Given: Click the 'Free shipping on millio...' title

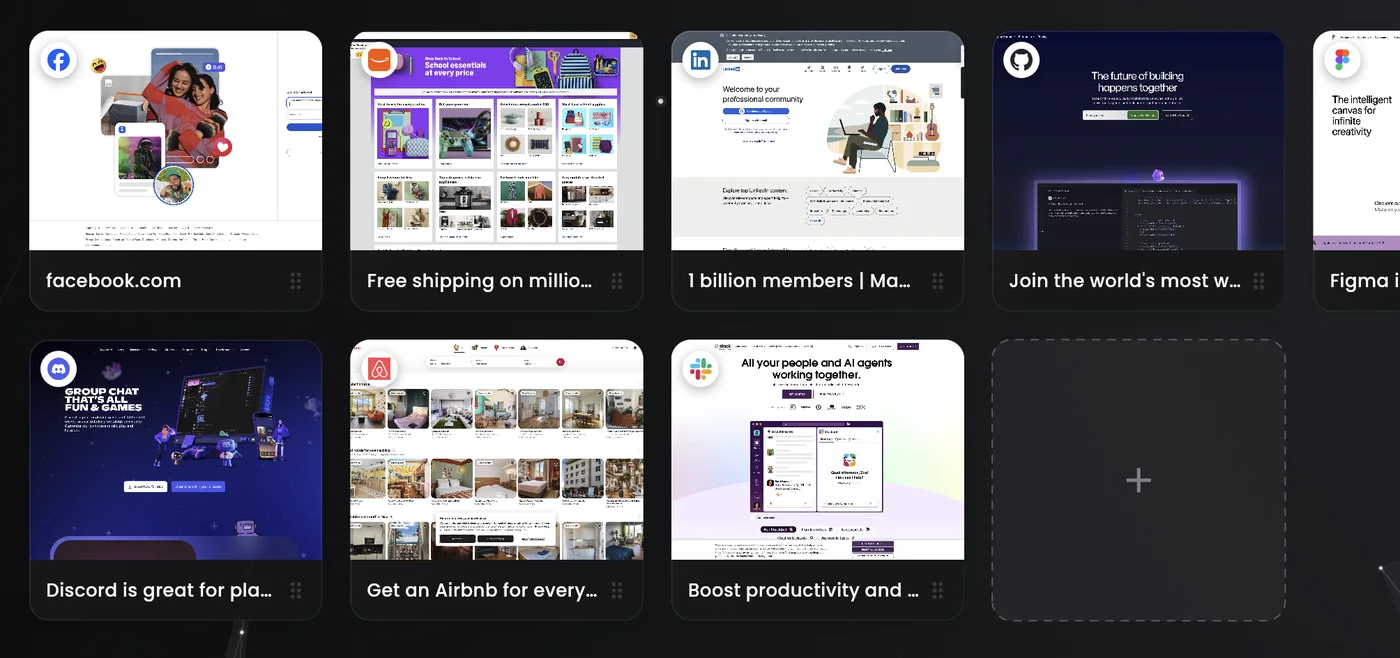Looking at the screenshot, I should tap(479, 281).
